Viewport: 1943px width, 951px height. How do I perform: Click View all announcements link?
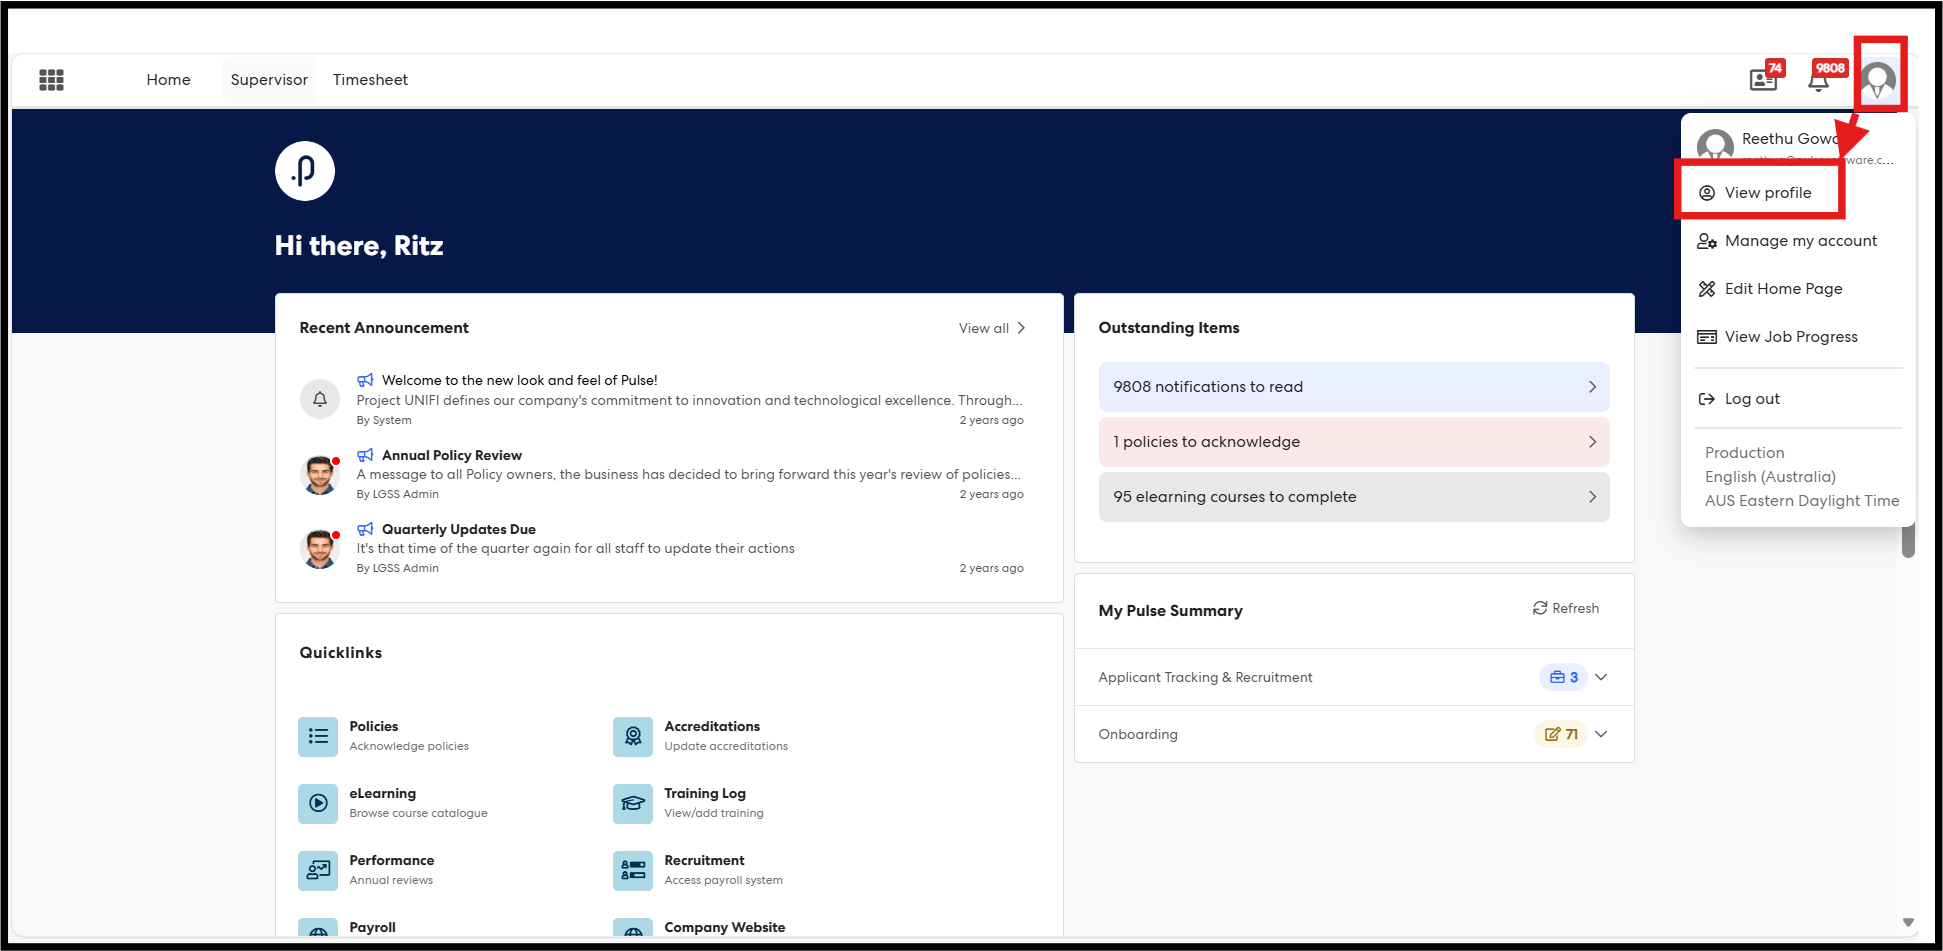(x=991, y=328)
